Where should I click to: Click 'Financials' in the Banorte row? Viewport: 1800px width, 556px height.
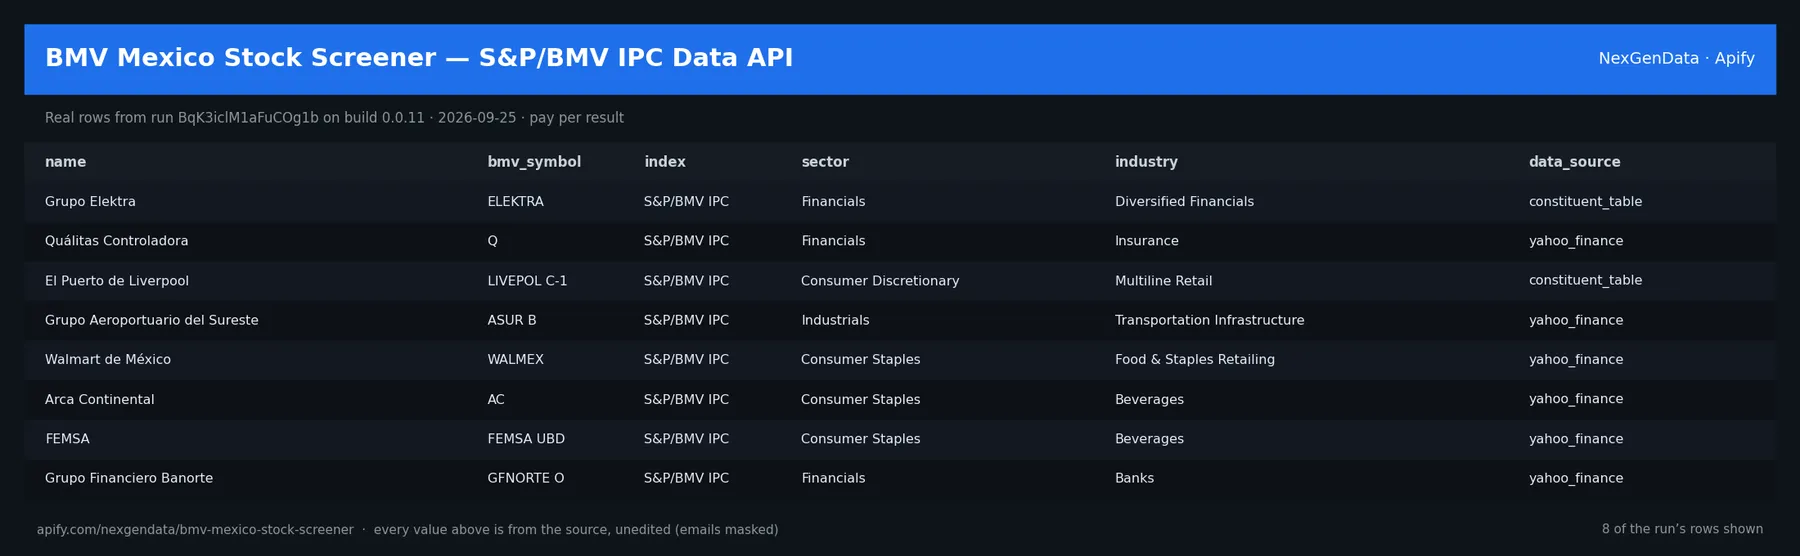[x=833, y=478]
